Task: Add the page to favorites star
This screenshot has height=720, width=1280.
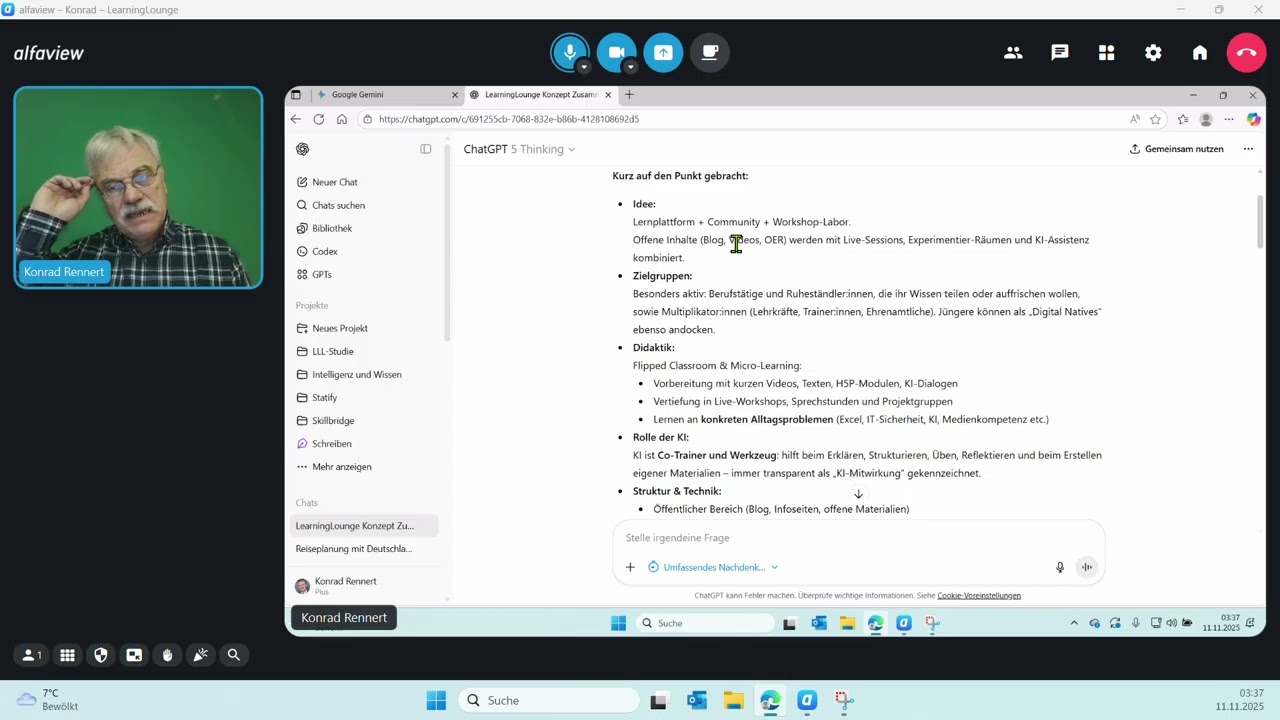Action: pyautogui.click(x=1156, y=119)
